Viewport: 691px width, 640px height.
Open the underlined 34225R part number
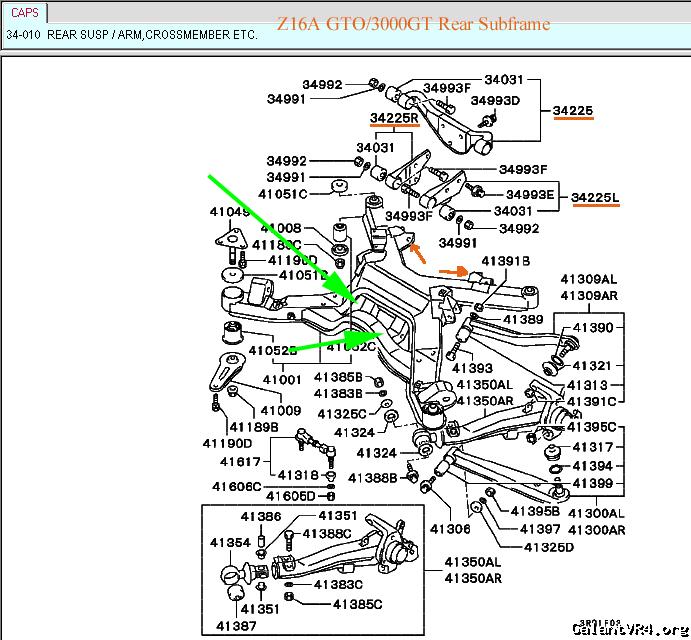394,119
